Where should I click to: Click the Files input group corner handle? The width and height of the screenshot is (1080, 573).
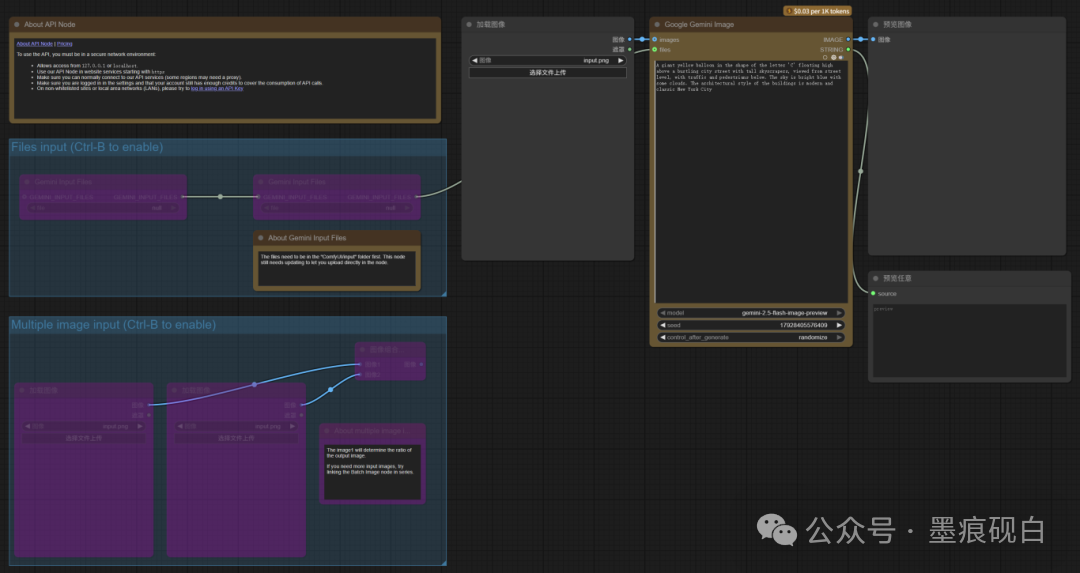click(444, 294)
